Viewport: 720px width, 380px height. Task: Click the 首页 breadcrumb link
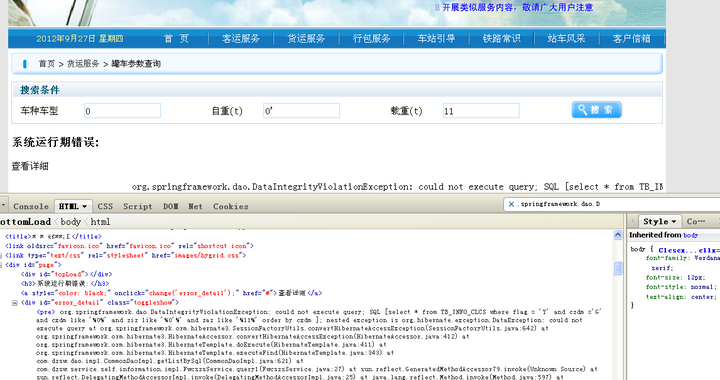(46, 64)
